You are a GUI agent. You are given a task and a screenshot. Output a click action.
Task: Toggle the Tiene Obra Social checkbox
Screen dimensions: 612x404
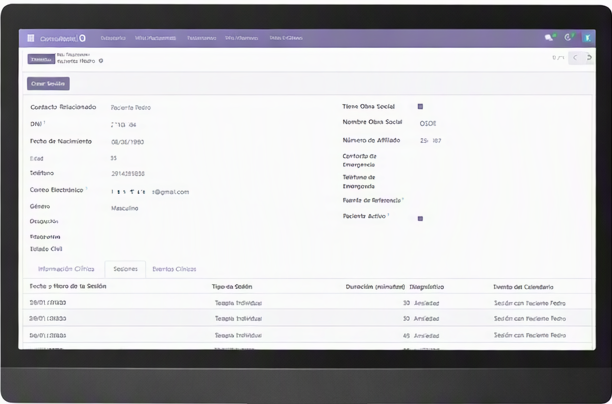coord(420,107)
